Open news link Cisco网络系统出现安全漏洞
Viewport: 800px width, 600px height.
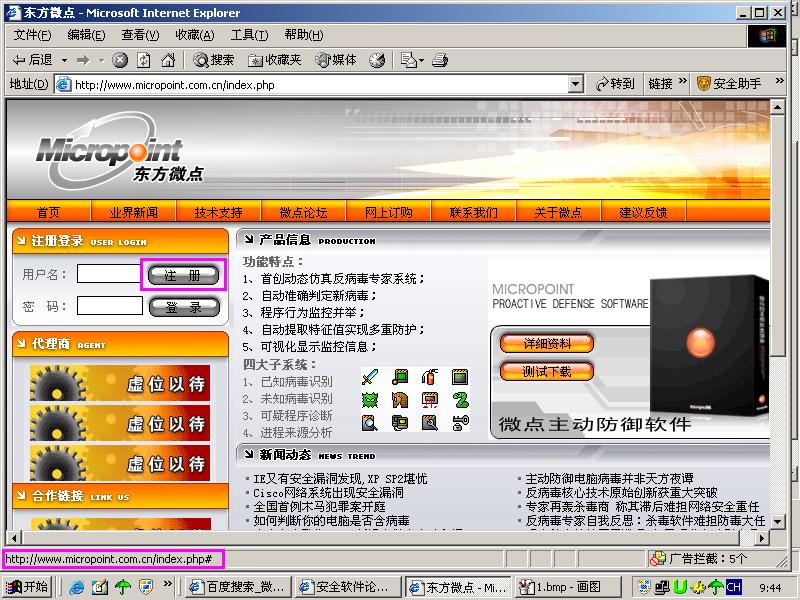pyautogui.click(x=328, y=492)
